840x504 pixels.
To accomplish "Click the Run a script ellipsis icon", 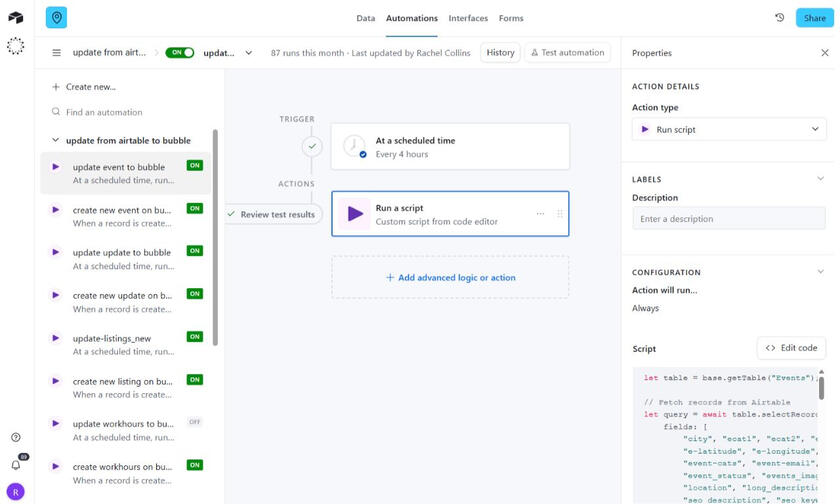I will tap(541, 214).
